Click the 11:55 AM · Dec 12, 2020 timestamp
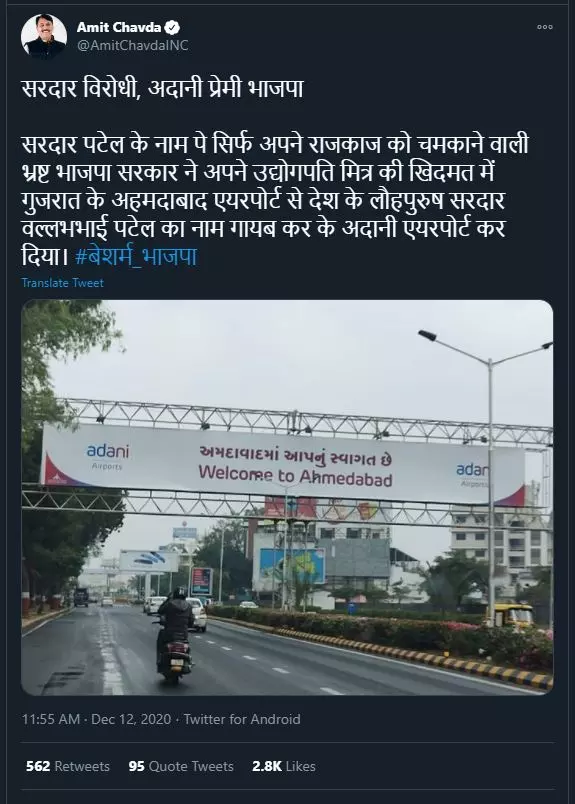The height and width of the screenshot is (804, 575). pyautogui.click(x=96, y=719)
